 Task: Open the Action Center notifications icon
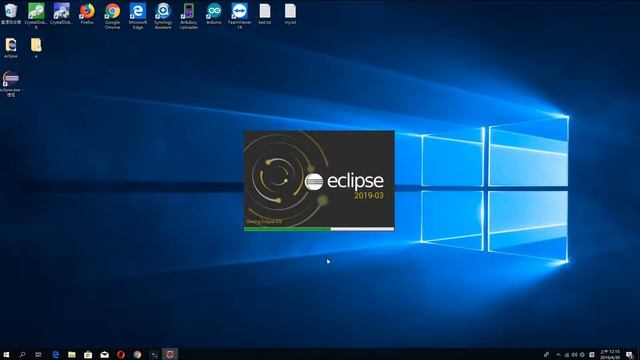(x=629, y=355)
